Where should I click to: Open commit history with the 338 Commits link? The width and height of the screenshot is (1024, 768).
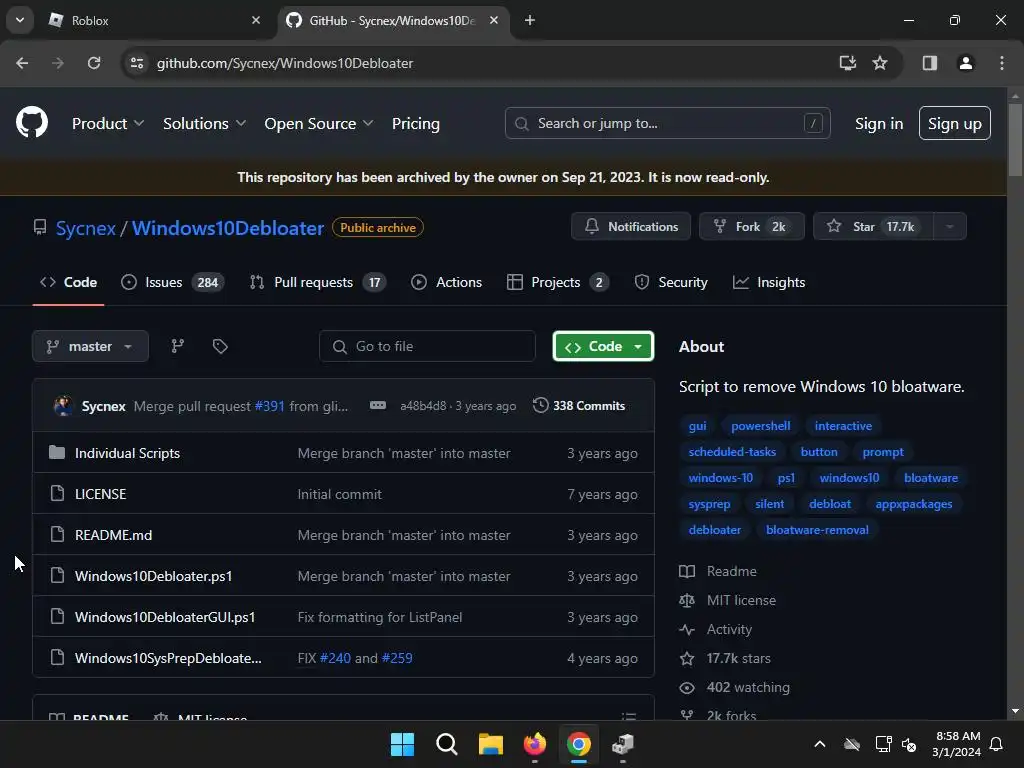(x=579, y=406)
